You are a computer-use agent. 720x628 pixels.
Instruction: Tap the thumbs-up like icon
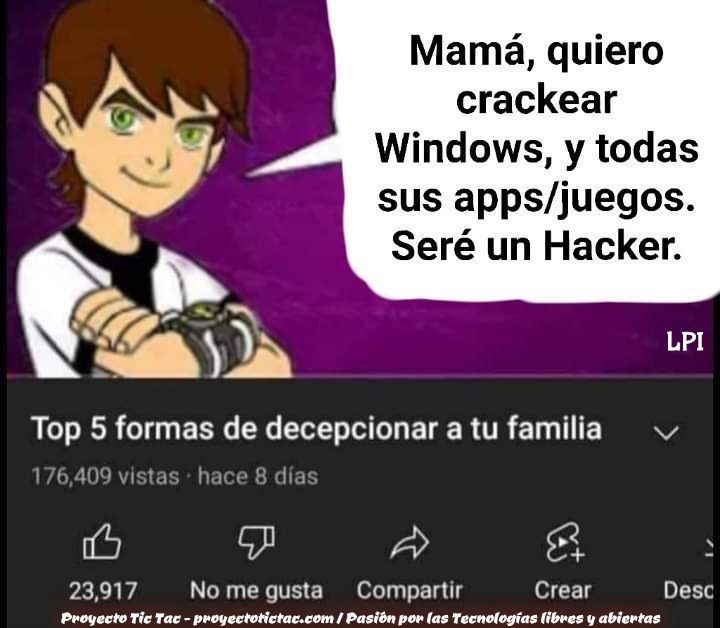(102, 542)
